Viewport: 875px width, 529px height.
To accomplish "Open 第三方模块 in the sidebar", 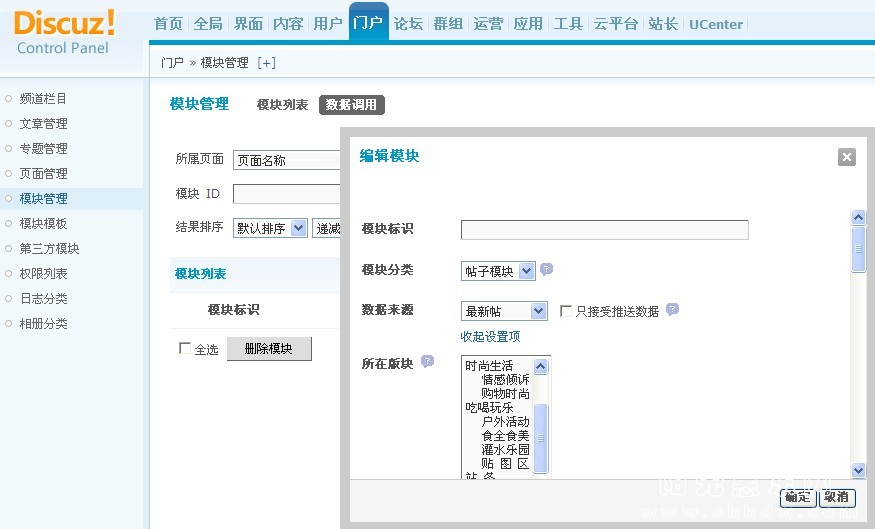I will point(49,248).
